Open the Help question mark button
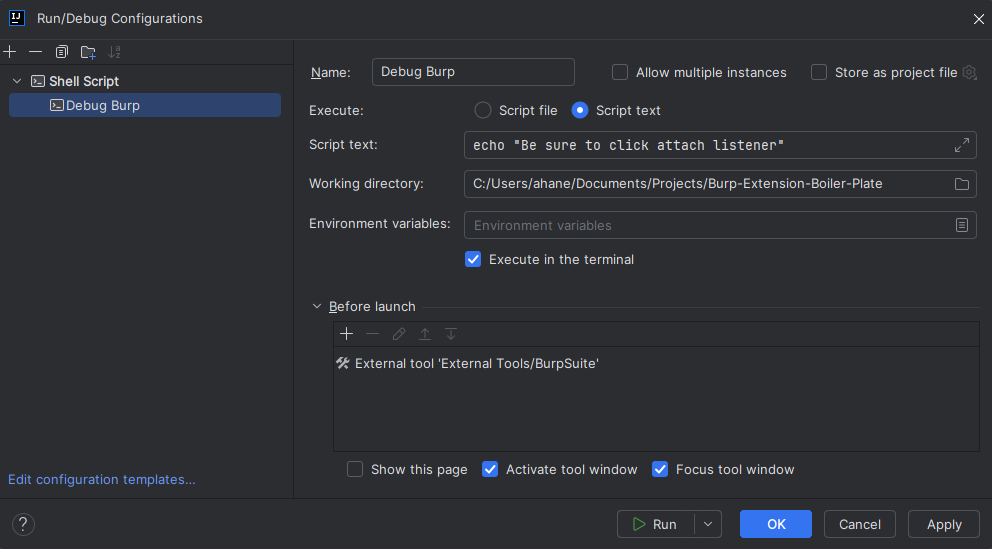The height and width of the screenshot is (549, 992). [23, 524]
